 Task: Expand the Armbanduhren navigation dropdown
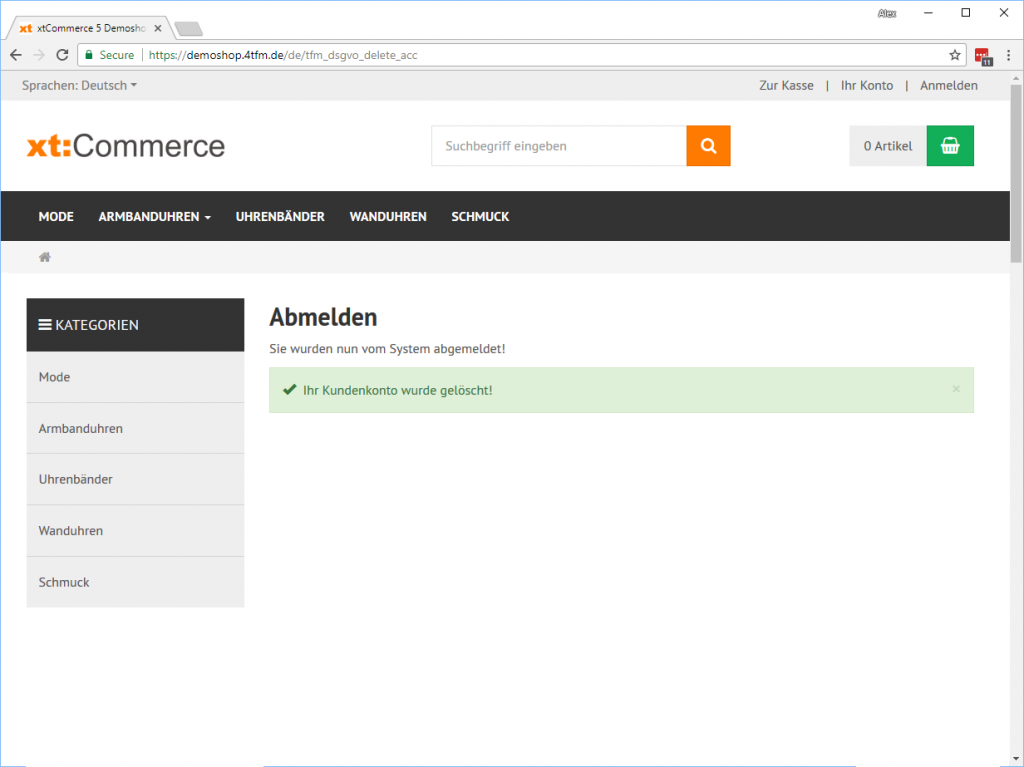click(154, 217)
